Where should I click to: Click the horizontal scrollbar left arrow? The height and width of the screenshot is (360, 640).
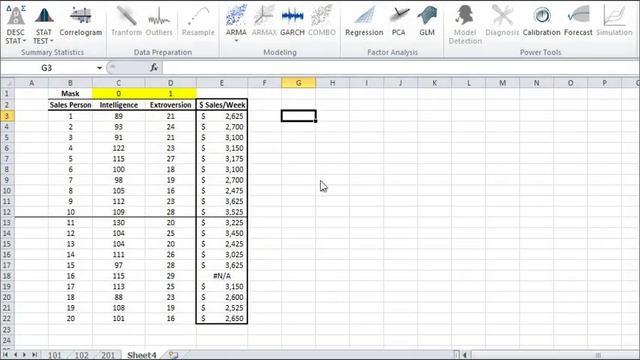(x=464, y=355)
